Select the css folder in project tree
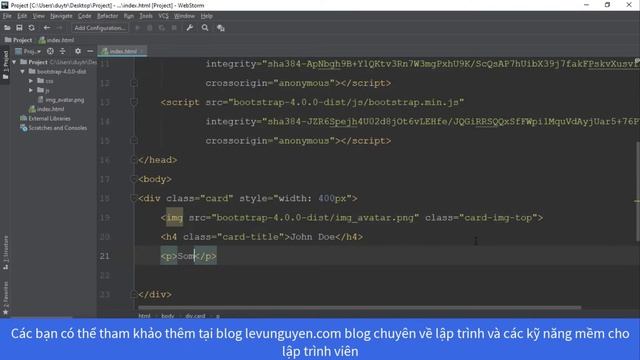 point(45,81)
